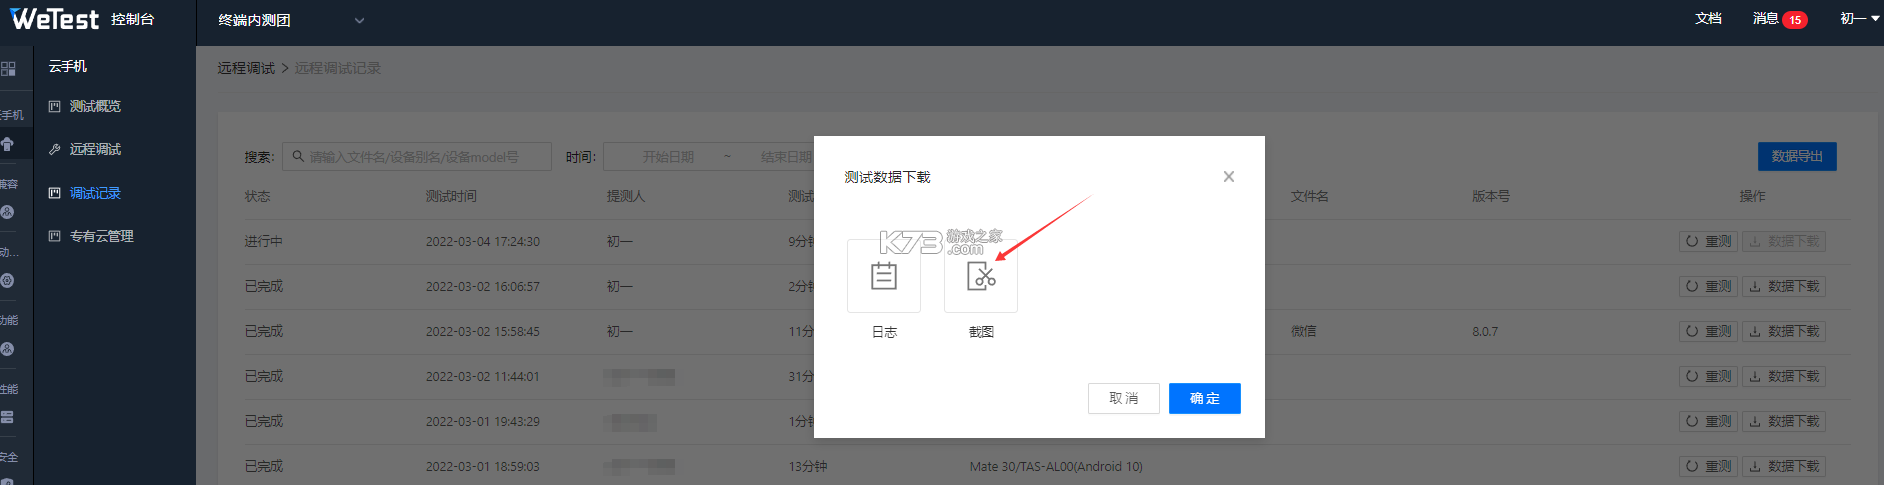Focus the search box for file/device name
This screenshot has width=1884, height=485.
click(x=417, y=157)
